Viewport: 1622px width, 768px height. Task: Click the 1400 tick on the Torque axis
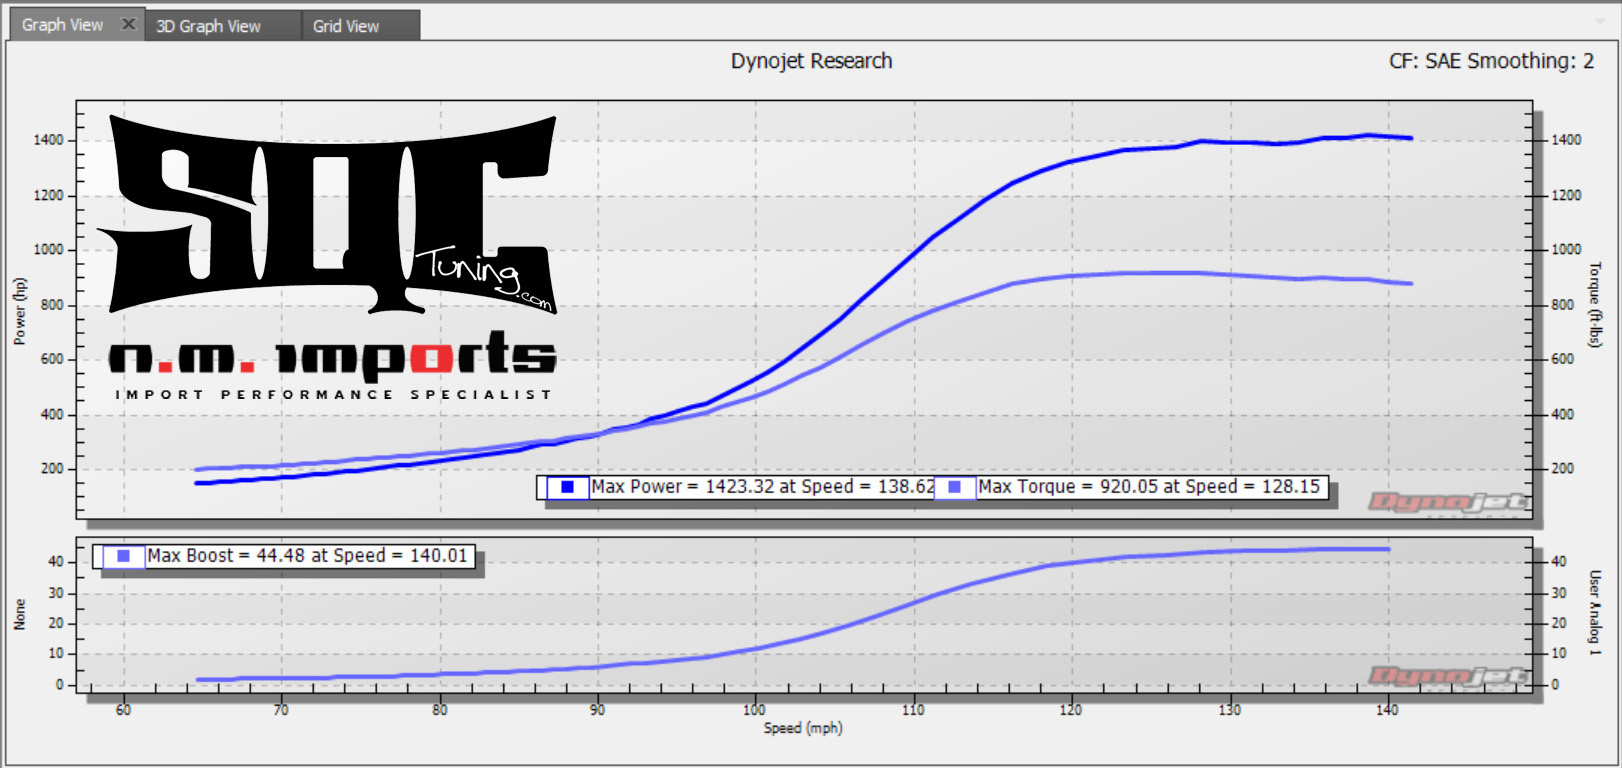(1566, 140)
